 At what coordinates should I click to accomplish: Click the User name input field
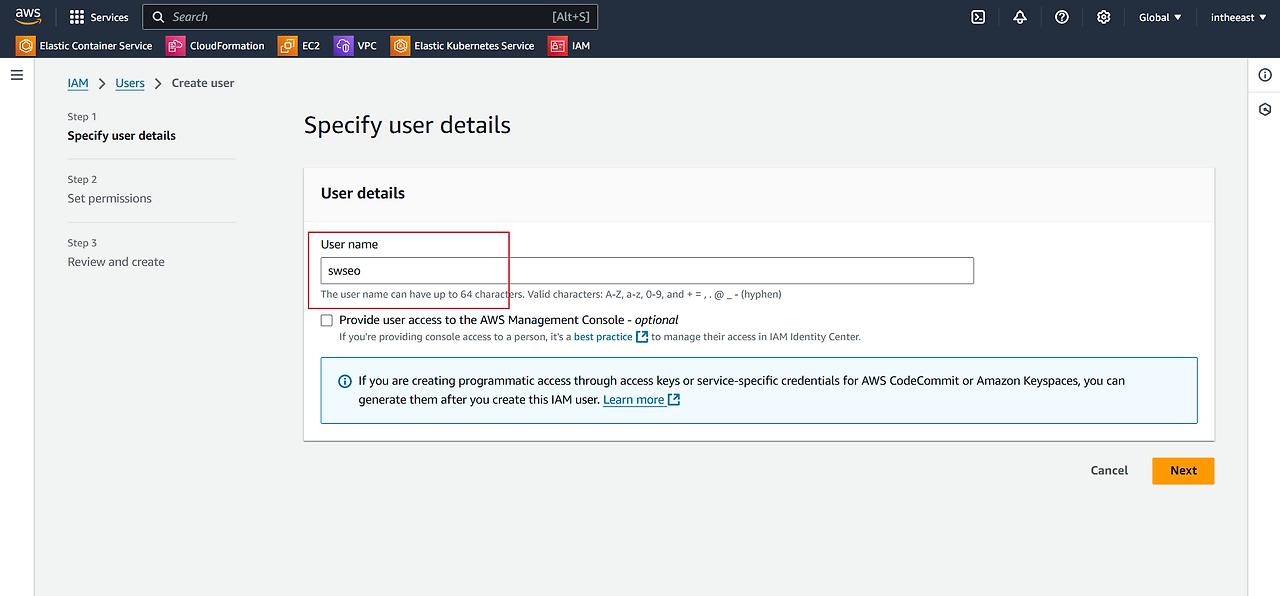[x=647, y=271]
